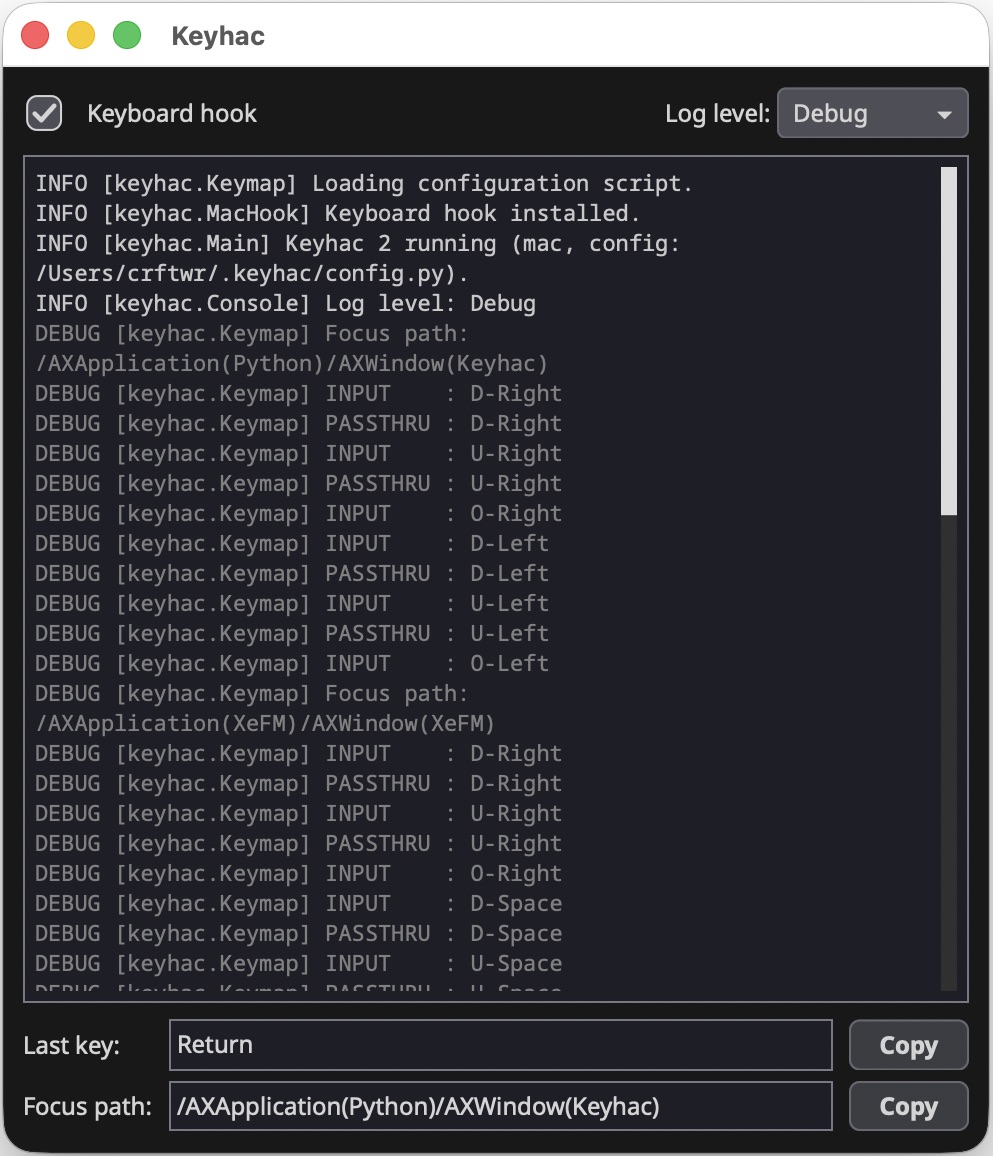Image resolution: width=993 pixels, height=1156 pixels.
Task: Click the log line 'Keyboard hook installed.'
Action: point(338,214)
